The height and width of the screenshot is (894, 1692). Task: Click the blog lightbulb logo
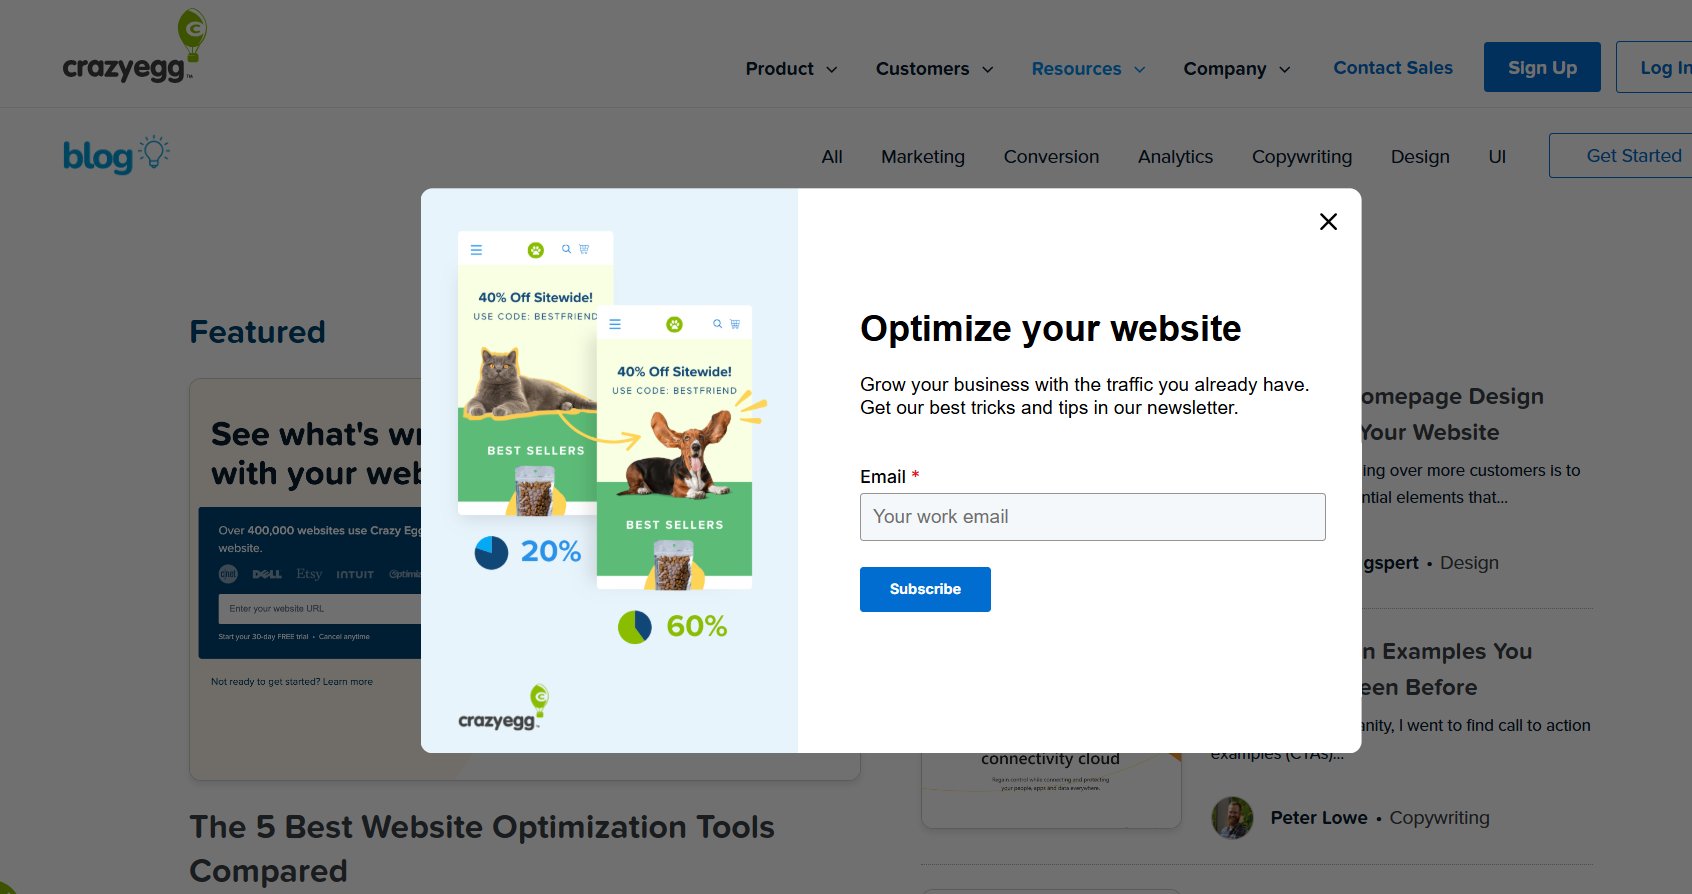(115, 155)
